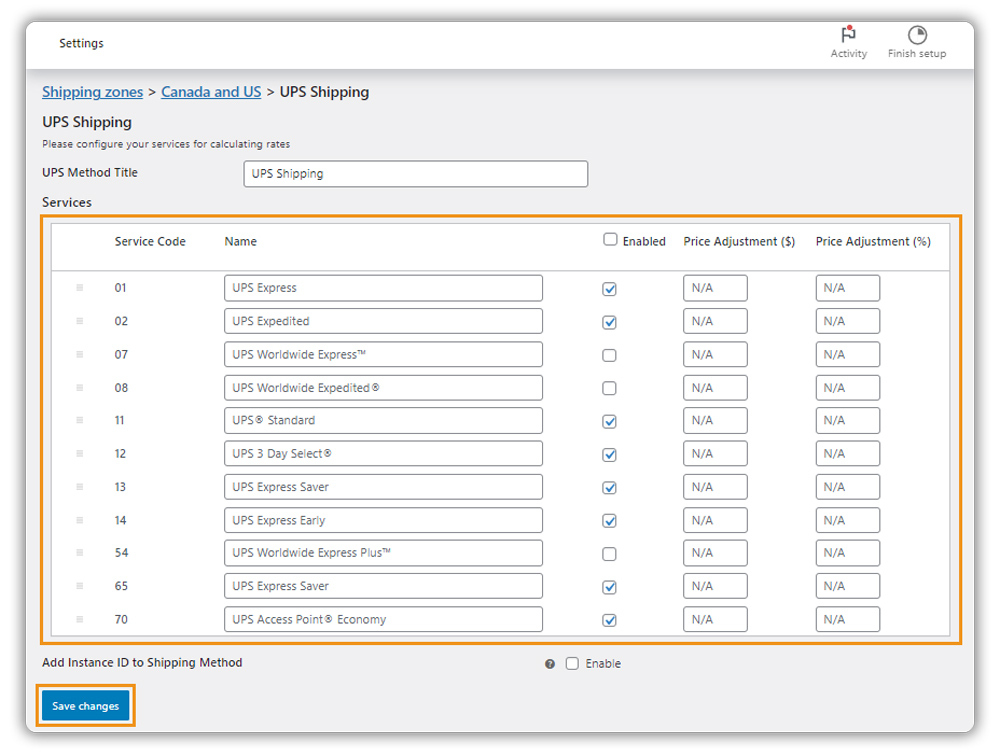1000x756 pixels.
Task: Click the UPS Method Title field
Action: (x=415, y=174)
